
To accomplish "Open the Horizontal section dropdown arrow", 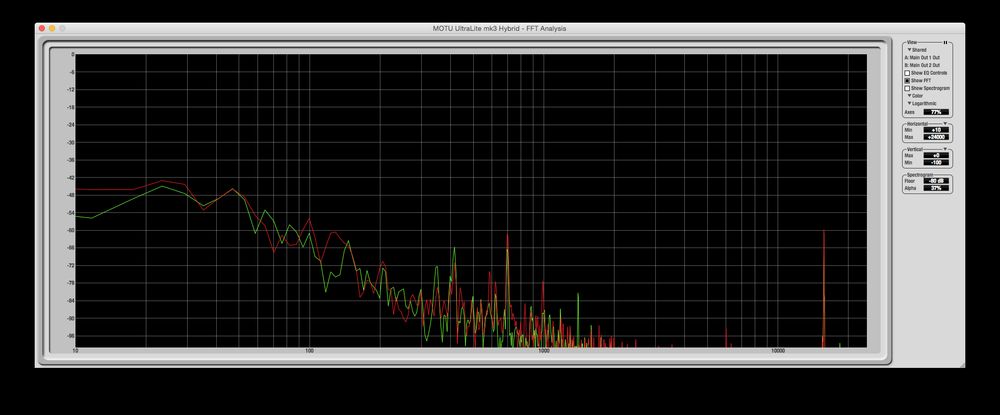I will (x=945, y=124).
